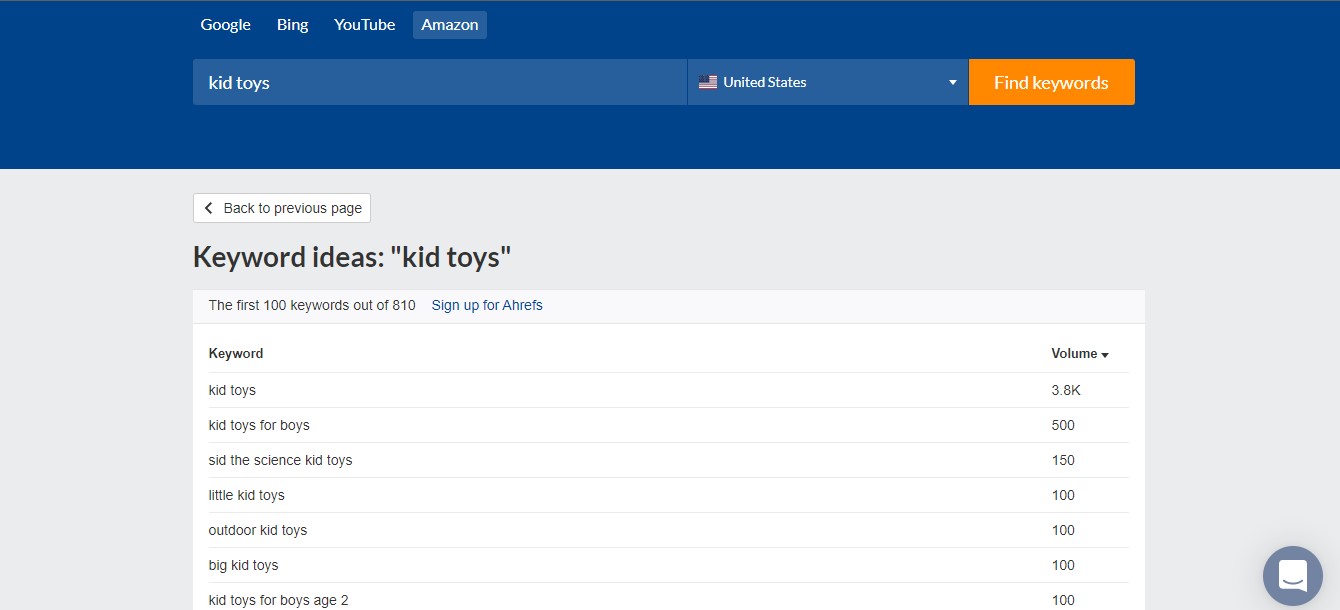Click the 150 volume value

(x=1063, y=460)
